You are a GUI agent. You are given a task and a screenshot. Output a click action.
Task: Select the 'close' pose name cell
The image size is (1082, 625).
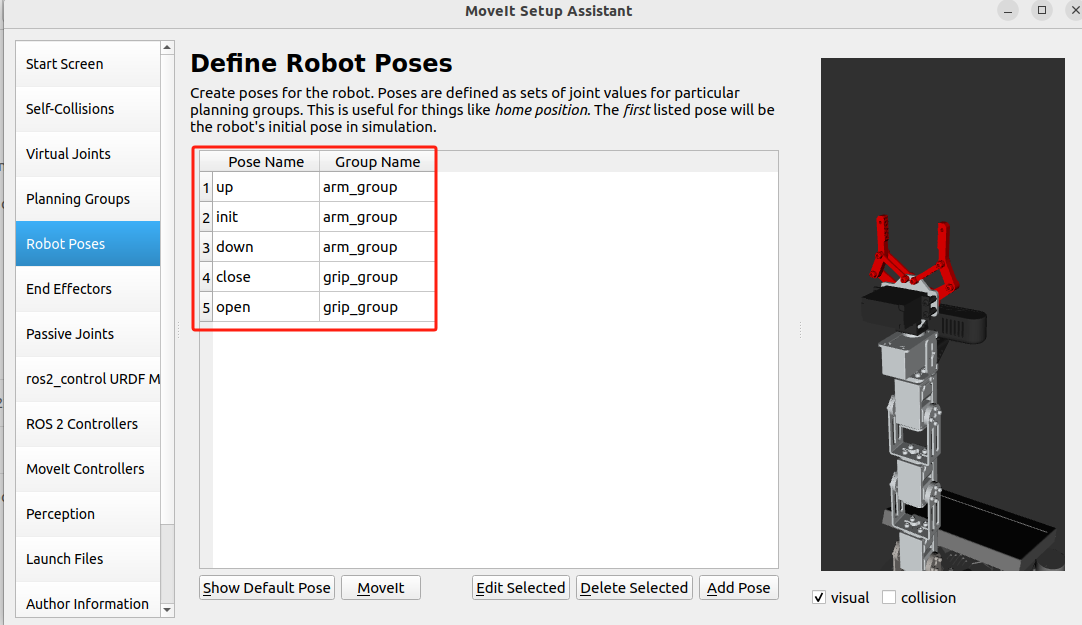[x=266, y=277]
